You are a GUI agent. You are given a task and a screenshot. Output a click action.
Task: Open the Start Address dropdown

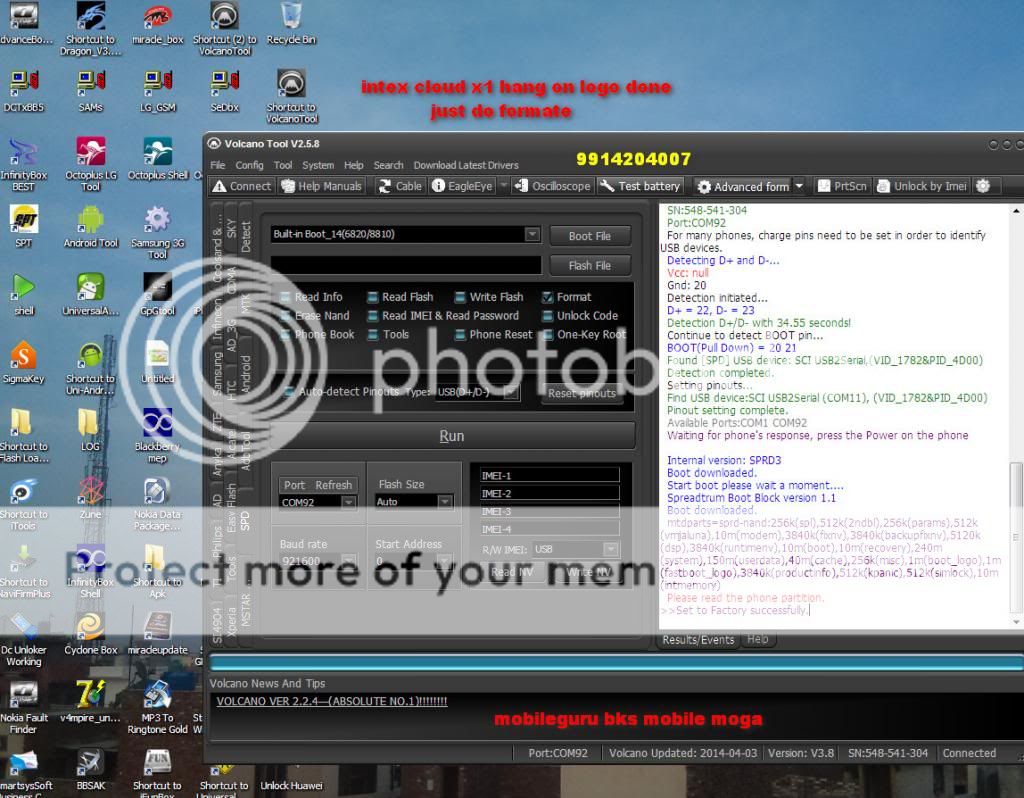click(445, 561)
